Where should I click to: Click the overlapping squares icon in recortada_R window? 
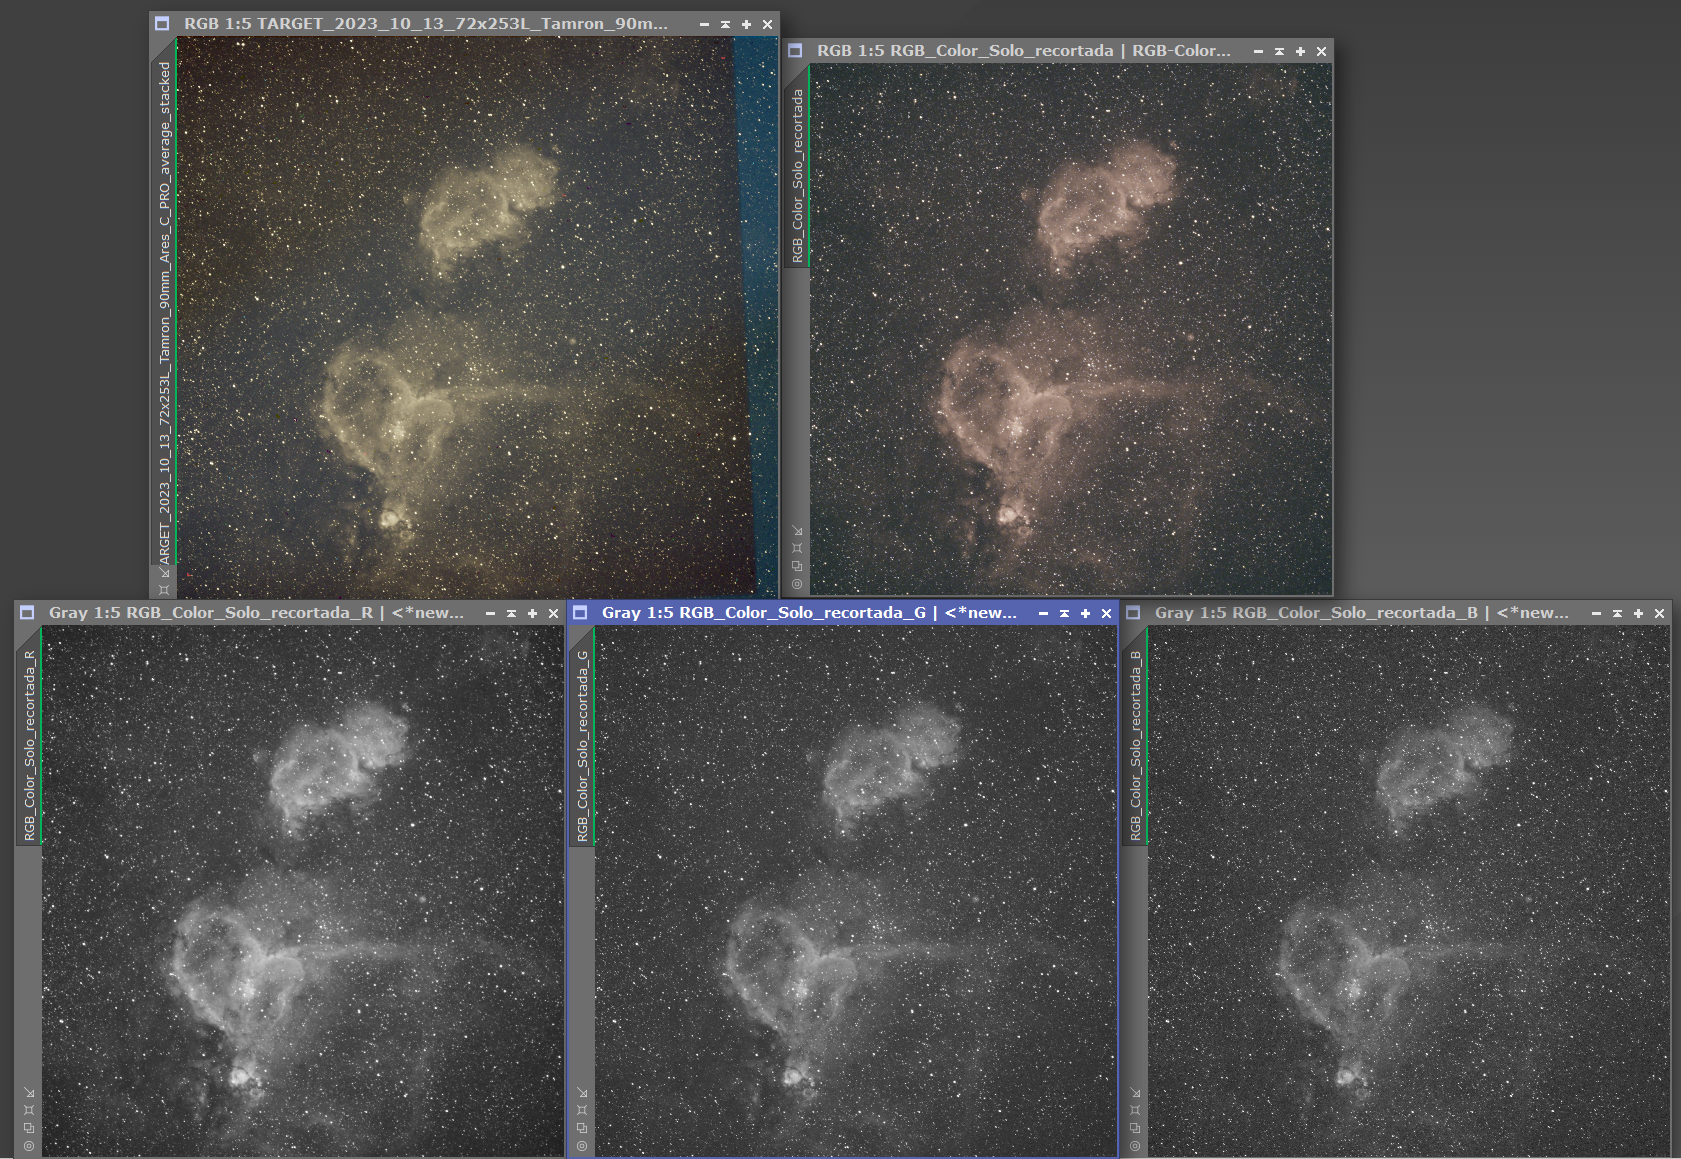29,1128
